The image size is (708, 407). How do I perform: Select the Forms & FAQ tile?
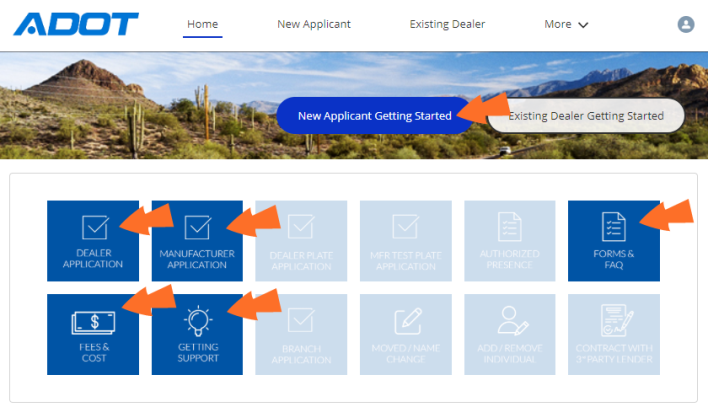pos(614,241)
